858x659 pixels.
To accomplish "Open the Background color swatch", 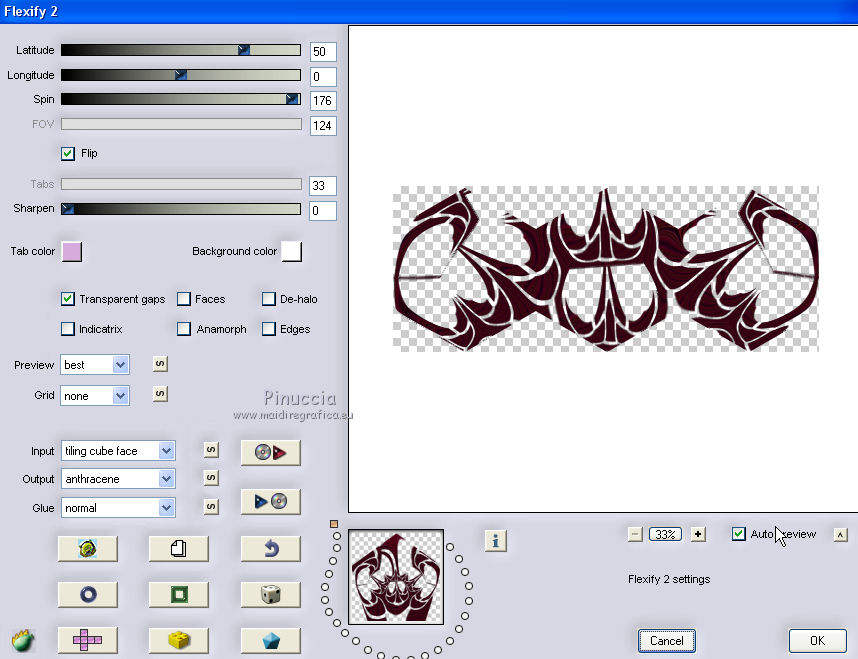I will tap(292, 252).
